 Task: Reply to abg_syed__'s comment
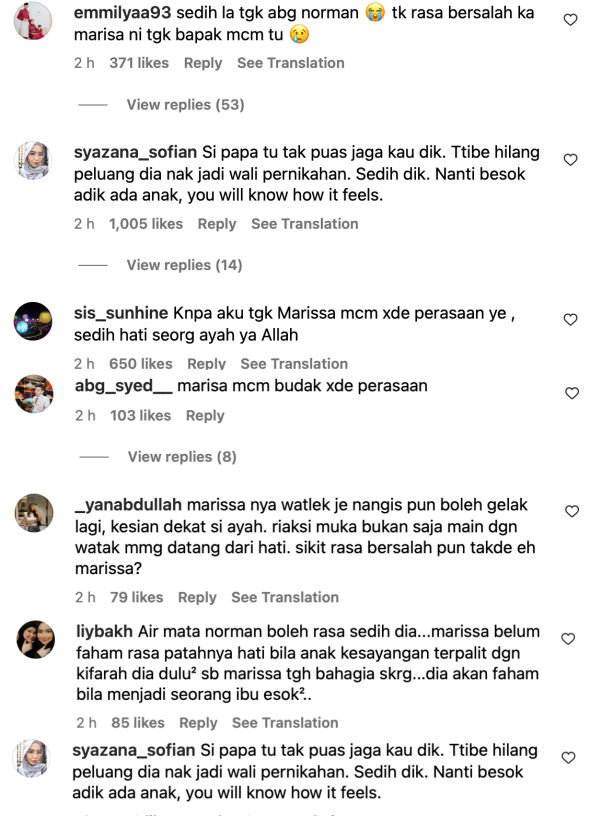pyautogui.click(x=205, y=415)
